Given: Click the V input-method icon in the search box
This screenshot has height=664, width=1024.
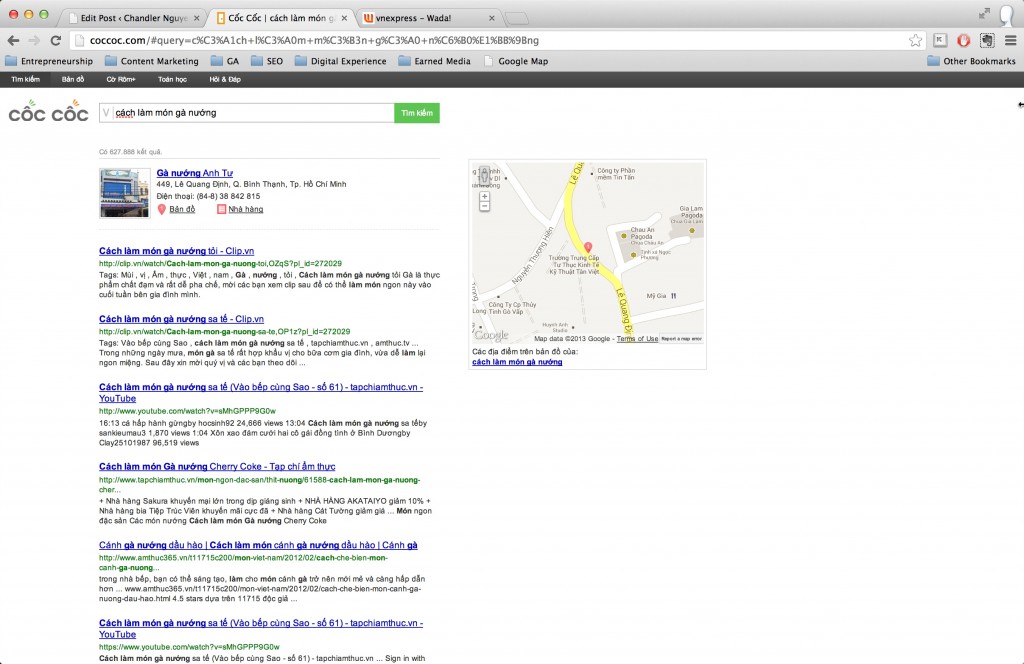Looking at the screenshot, I should pyautogui.click(x=106, y=112).
